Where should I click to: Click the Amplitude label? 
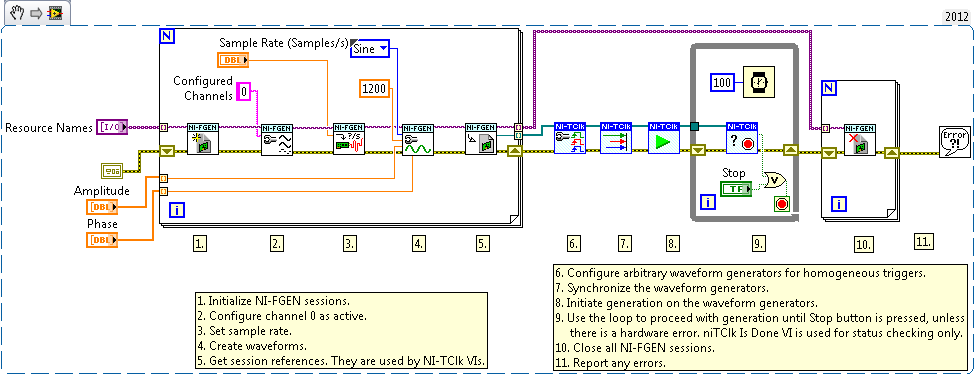[x=101, y=191]
